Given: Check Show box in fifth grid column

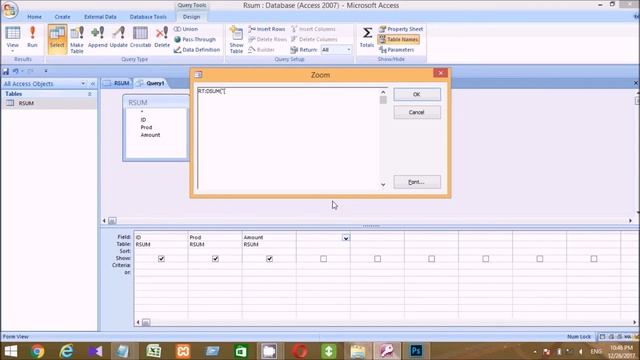Looking at the screenshot, I should (378, 259).
